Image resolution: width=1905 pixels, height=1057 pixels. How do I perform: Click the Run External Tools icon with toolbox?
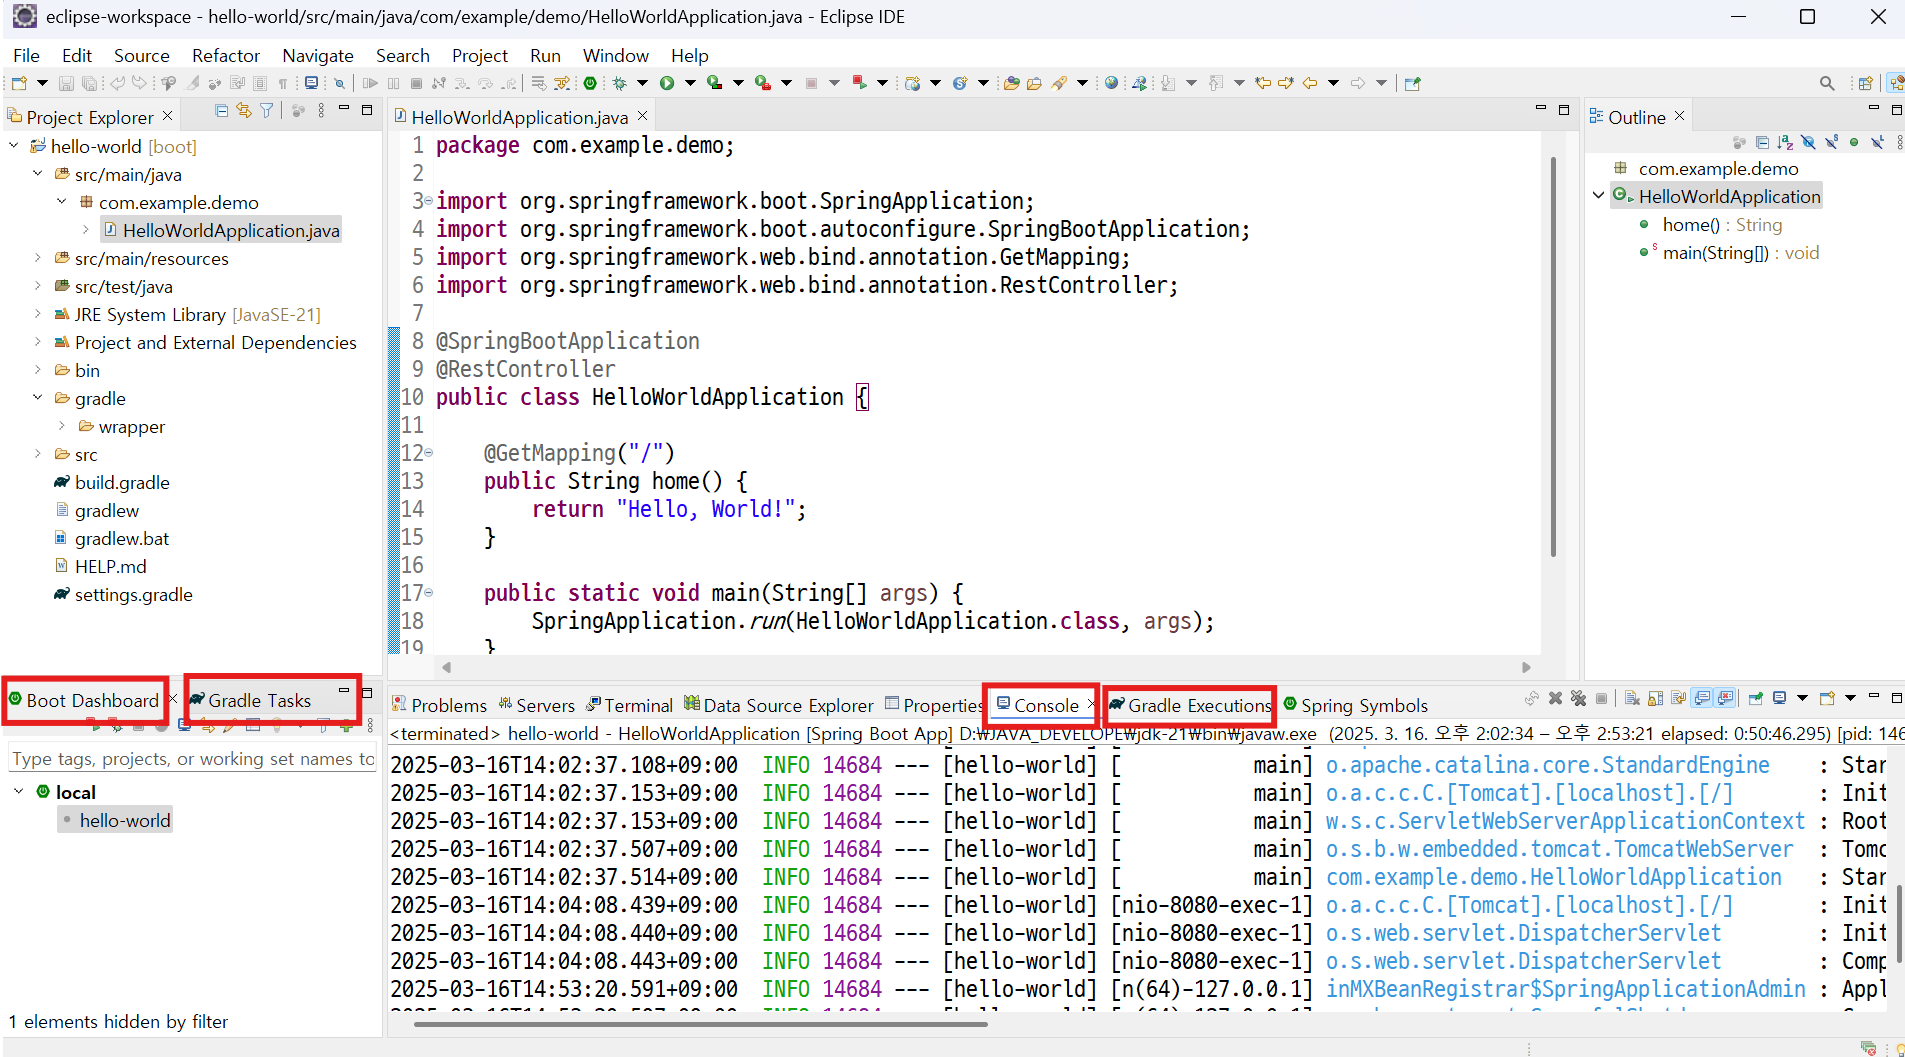[x=762, y=83]
